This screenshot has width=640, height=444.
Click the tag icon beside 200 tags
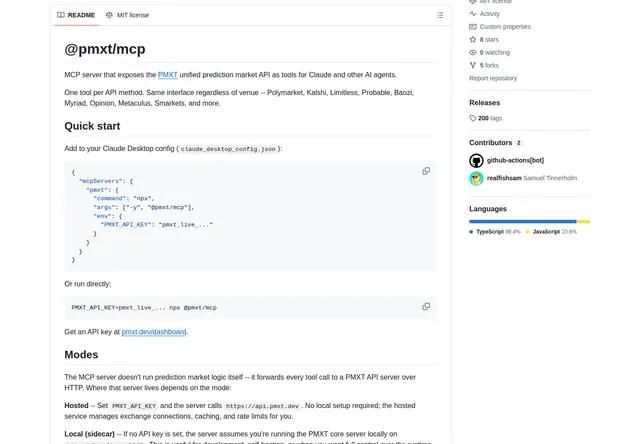pos(473,118)
